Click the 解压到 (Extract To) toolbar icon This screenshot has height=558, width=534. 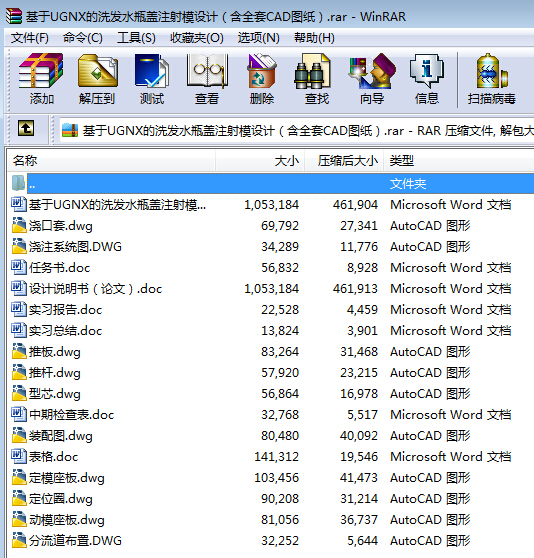point(97,70)
